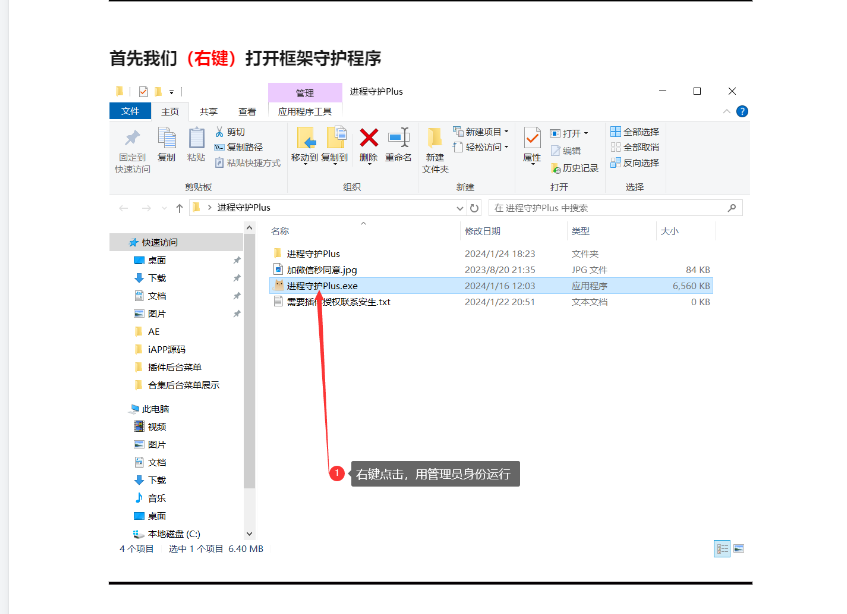Expand the 打开 dropdown arrow
Viewport: 847px width, 614px height.
[584, 132]
